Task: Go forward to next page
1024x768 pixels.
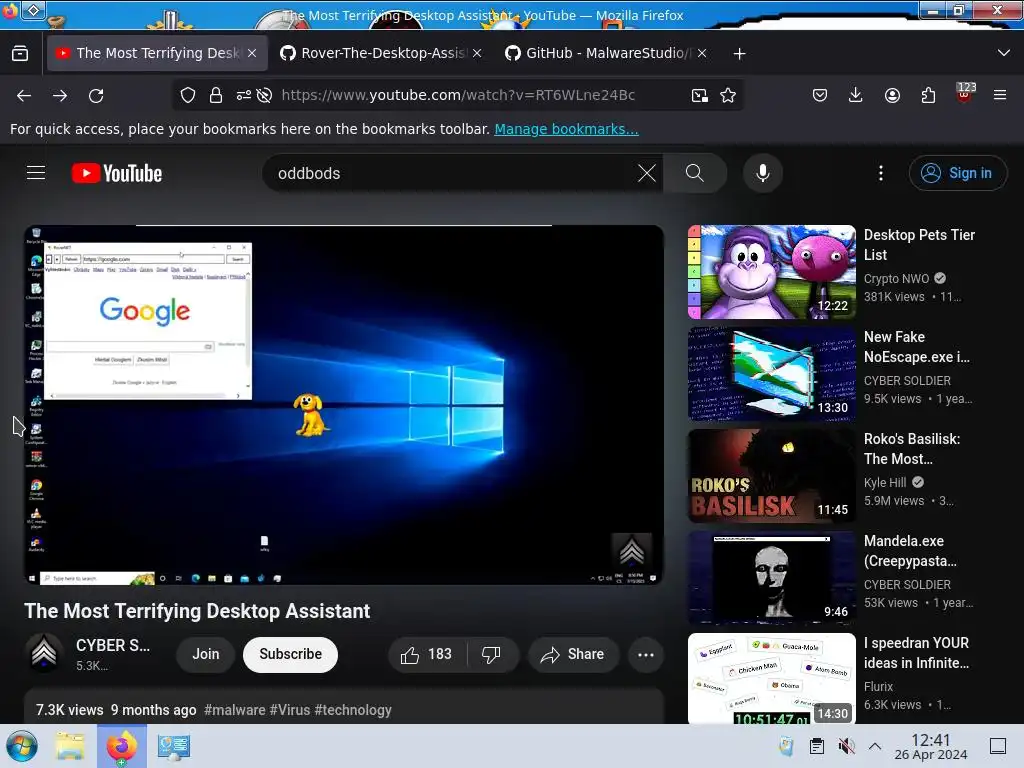Action: pos(60,95)
